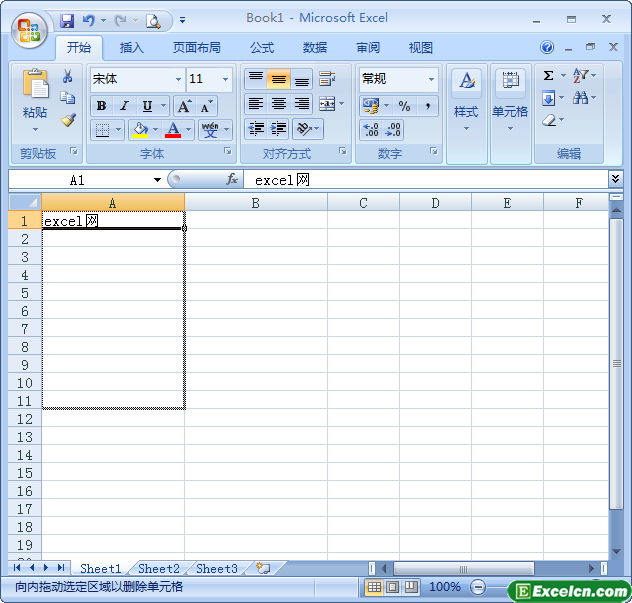Expand the Name Box dropdown arrow
The image size is (632, 603).
click(157, 180)
